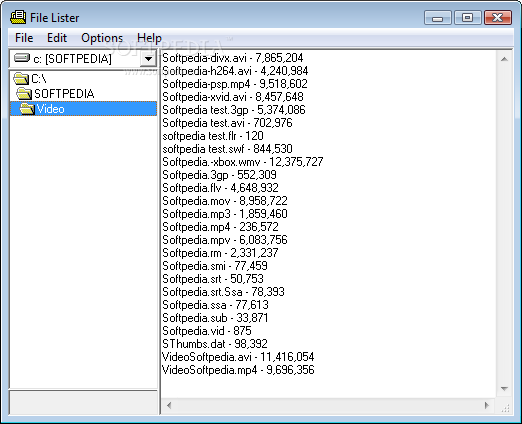Select softpedia test.flr entry

213,136
